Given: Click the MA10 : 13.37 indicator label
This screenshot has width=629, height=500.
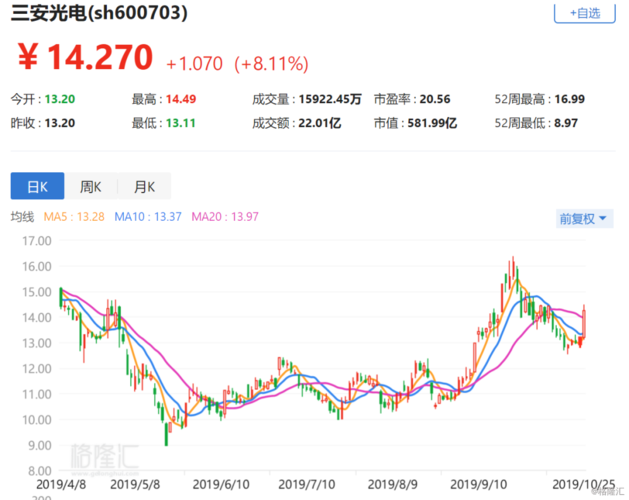Looking at the screenshot, I should click(x=148, y=217).
